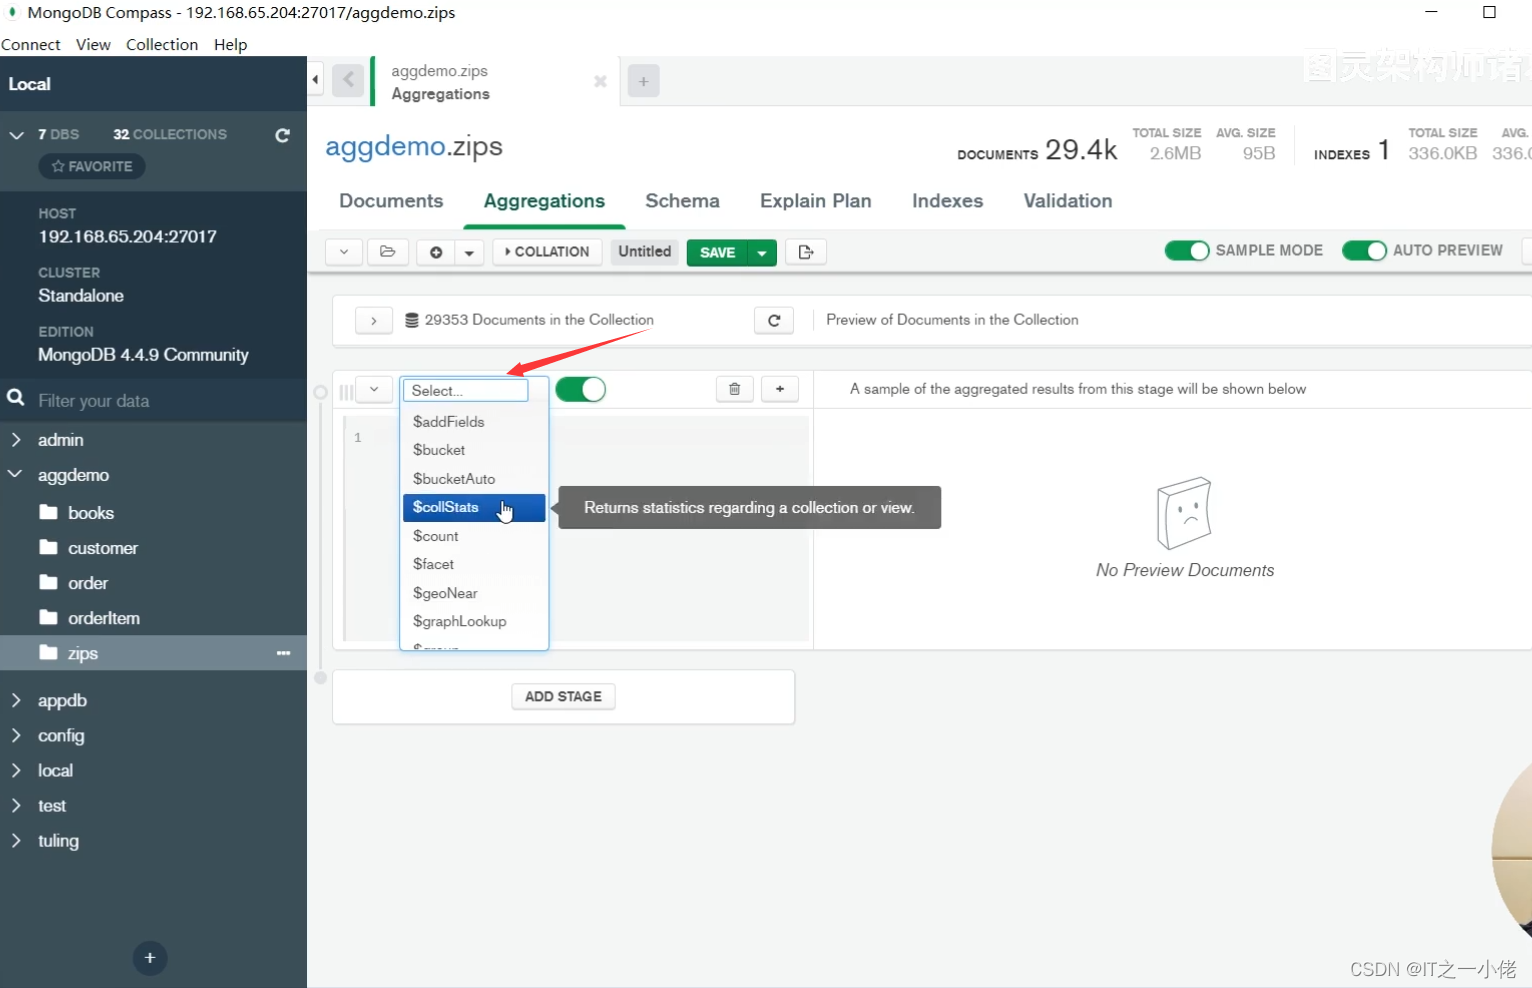Click the SAVE pipeline button
This screenshot has height=988, width=1532.
click(x=718, y=253)
